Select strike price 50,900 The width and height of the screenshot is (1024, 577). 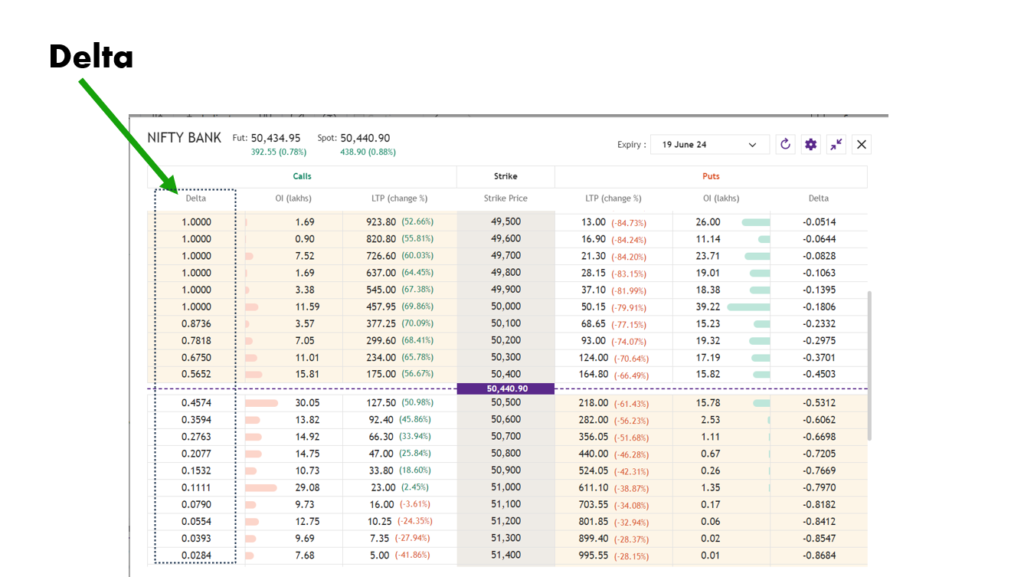[505, 471]
